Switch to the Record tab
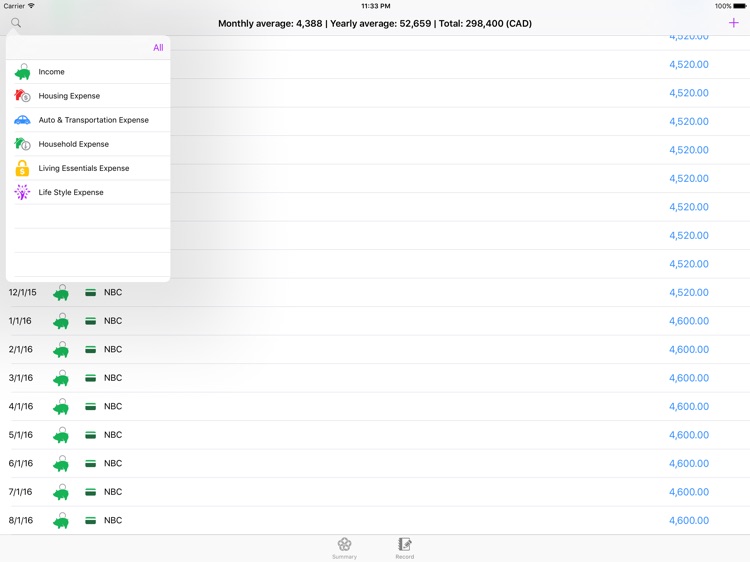 click(x=405, y=548)
